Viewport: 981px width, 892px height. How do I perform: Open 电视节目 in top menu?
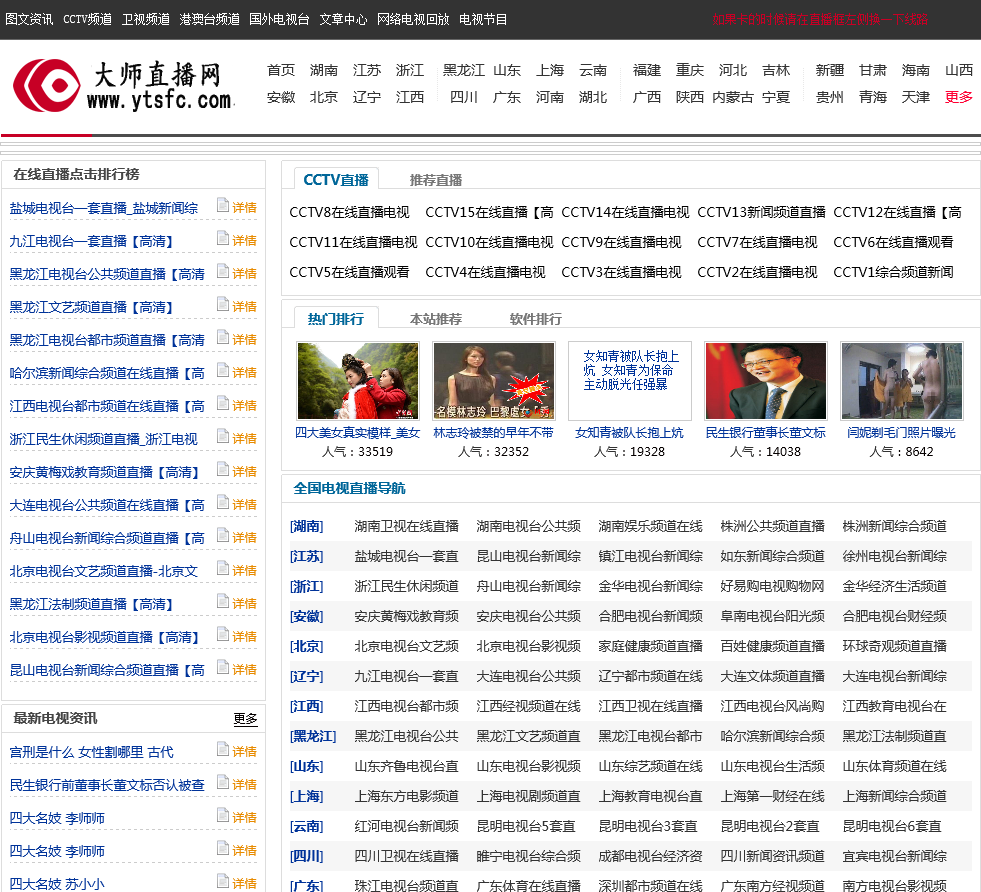[x=483, y=19]
